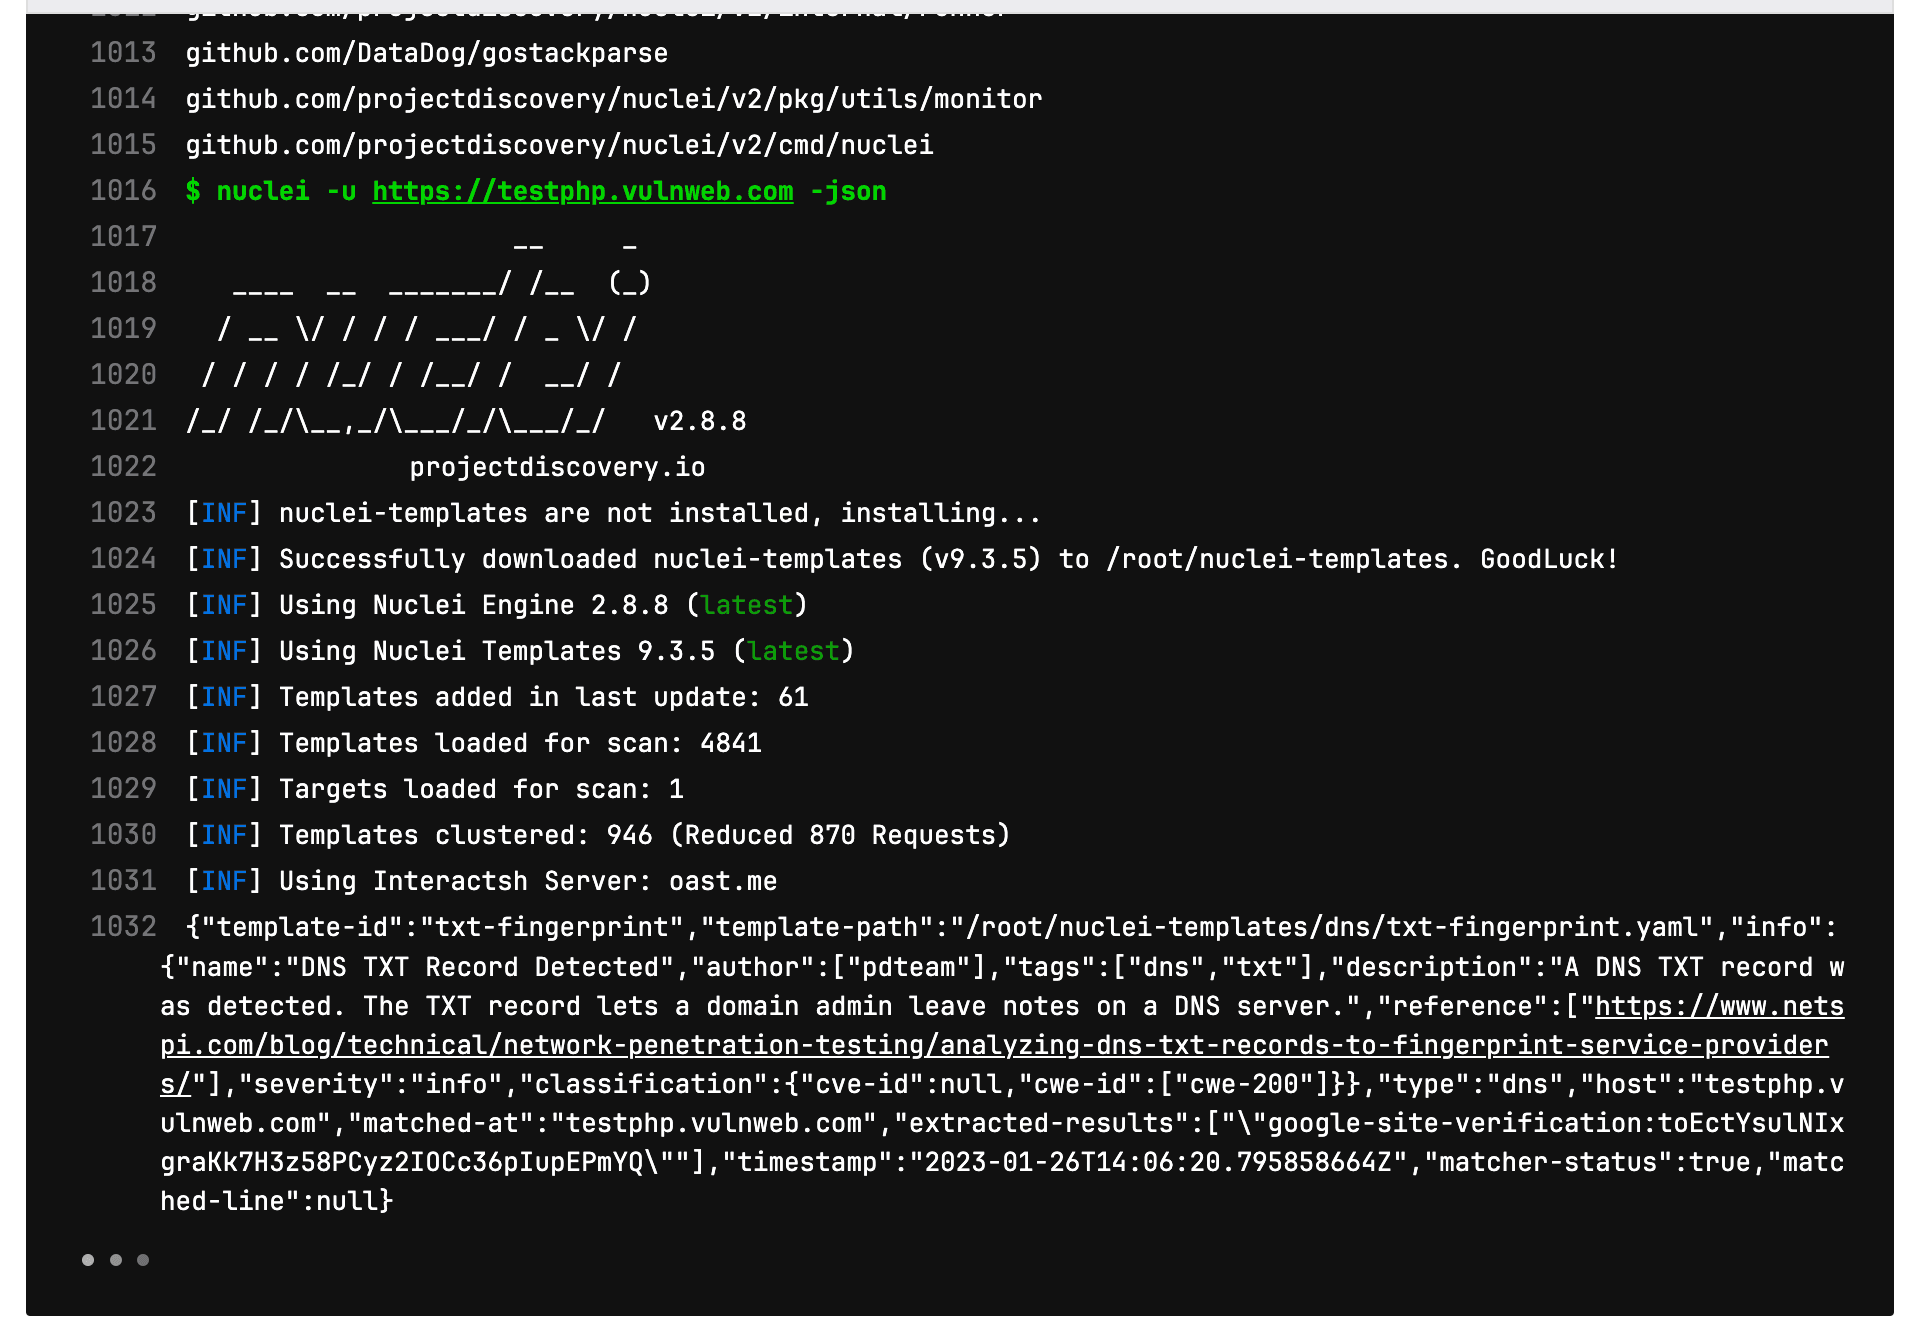Select line number 1032
The width and height of the screenshot is (1920, 1338).
click(123, 927)
